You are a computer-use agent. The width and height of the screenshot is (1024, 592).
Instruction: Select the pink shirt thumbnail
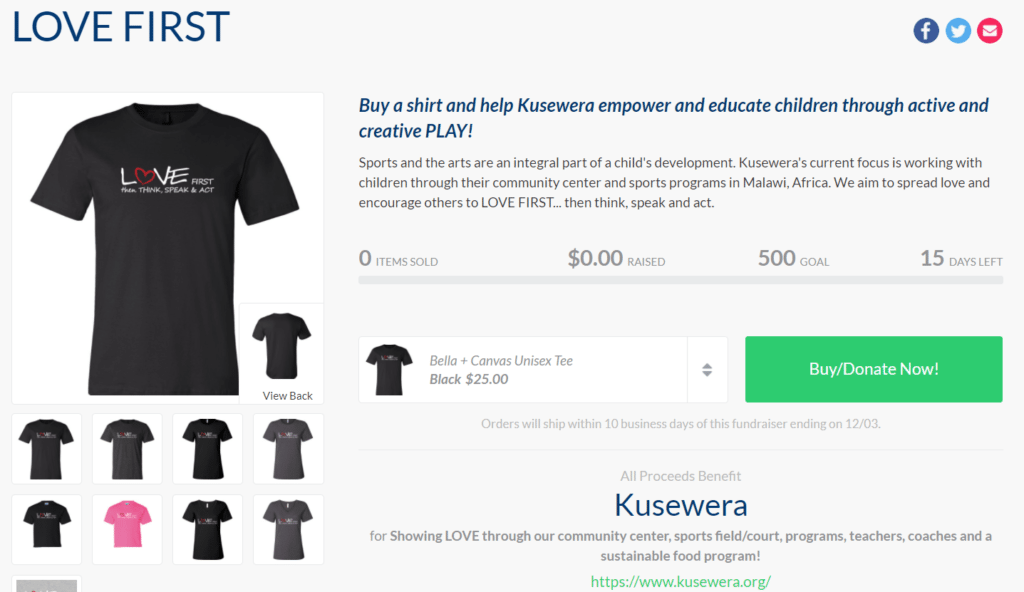click(127, 529)
